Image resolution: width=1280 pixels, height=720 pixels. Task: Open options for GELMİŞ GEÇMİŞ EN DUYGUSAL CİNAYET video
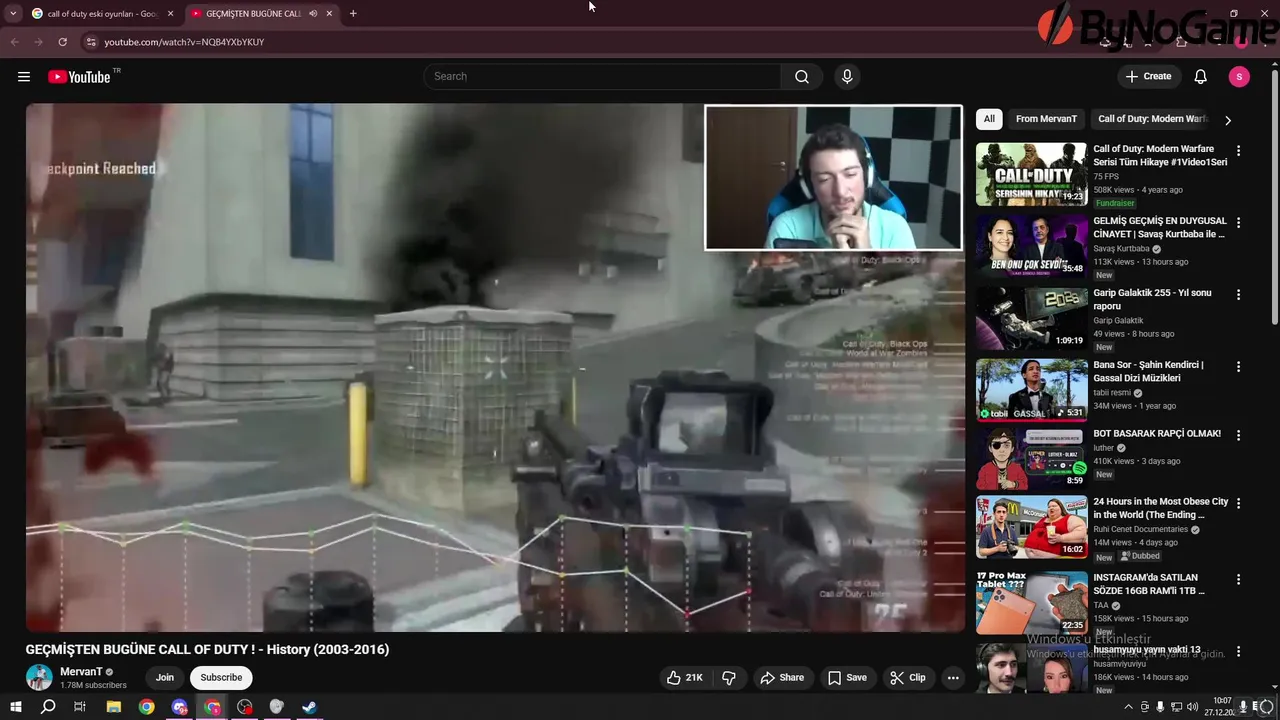pyautogui.click(x=1238, y=223)
